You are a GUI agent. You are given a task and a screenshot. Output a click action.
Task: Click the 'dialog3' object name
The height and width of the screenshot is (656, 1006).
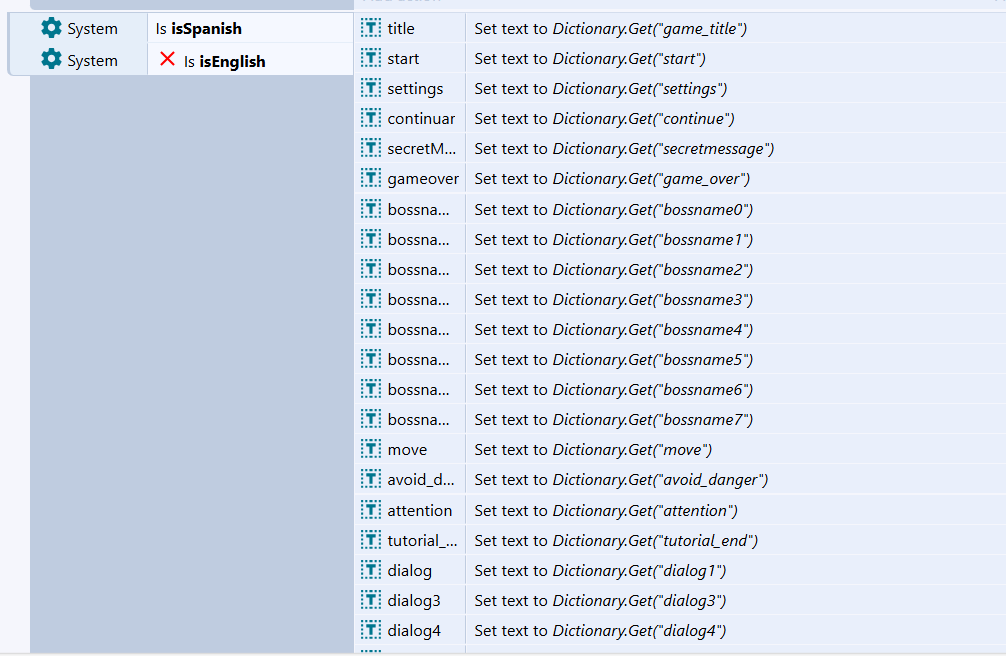[x=414, y=601]
